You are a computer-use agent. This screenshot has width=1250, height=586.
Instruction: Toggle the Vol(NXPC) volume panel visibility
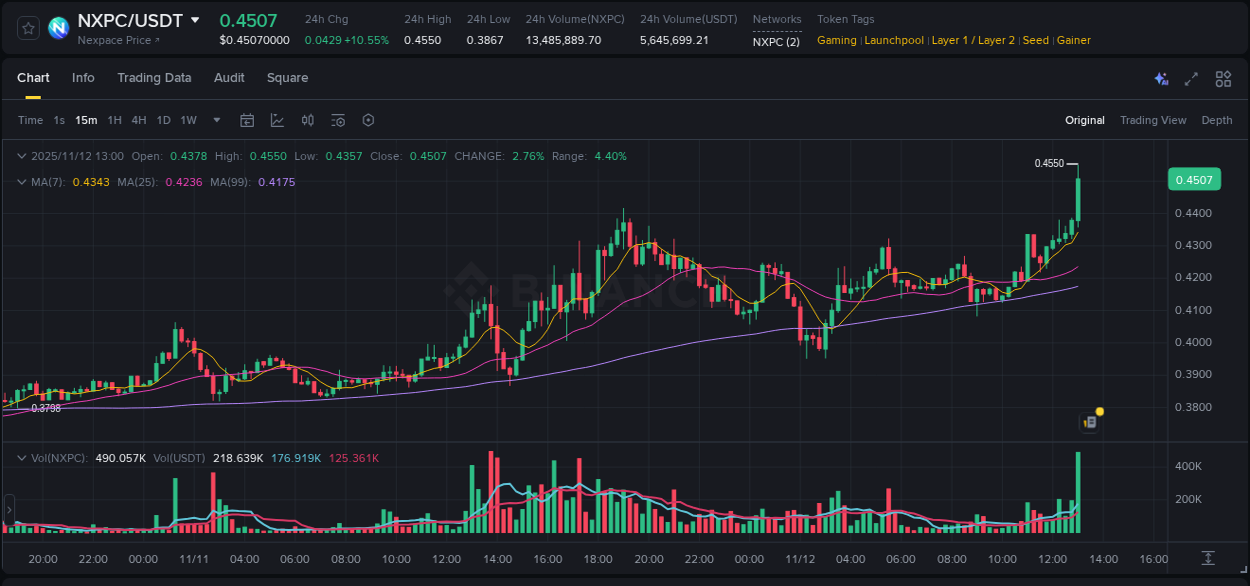(22, 457)
